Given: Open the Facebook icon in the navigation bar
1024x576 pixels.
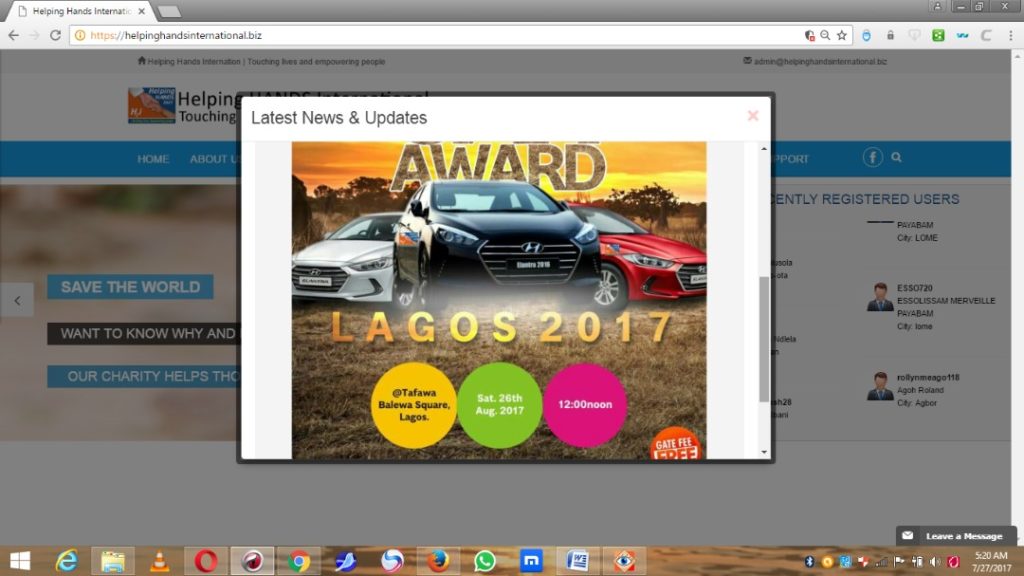Looking at the screenshot, I should 872,158.
